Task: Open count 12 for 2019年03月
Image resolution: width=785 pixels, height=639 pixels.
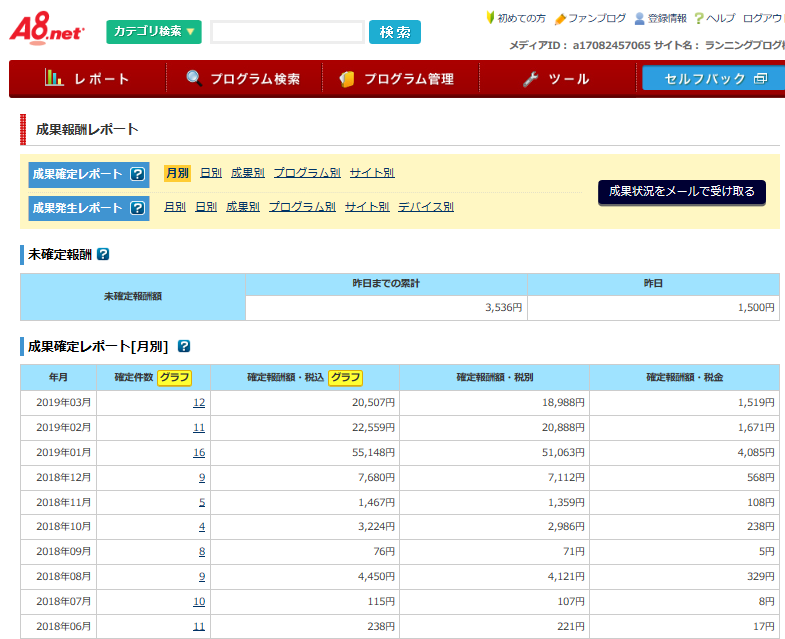Action: point(199,403)
